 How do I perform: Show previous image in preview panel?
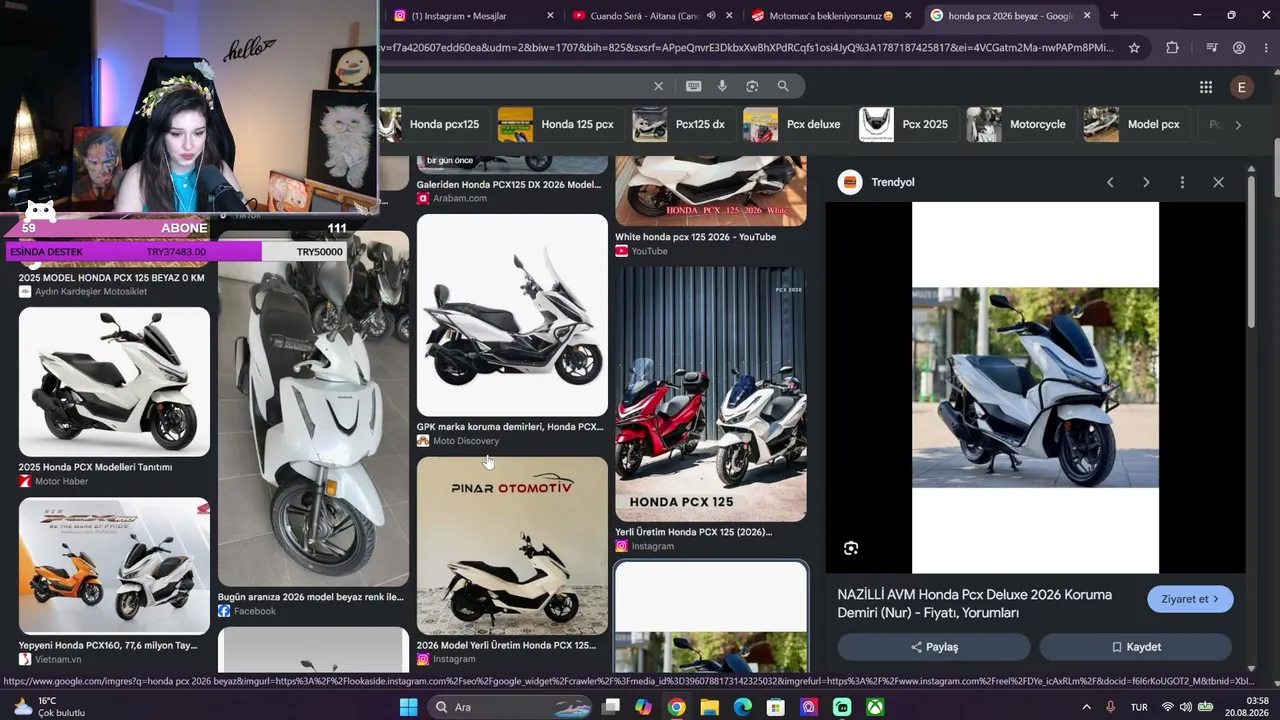1110,182
